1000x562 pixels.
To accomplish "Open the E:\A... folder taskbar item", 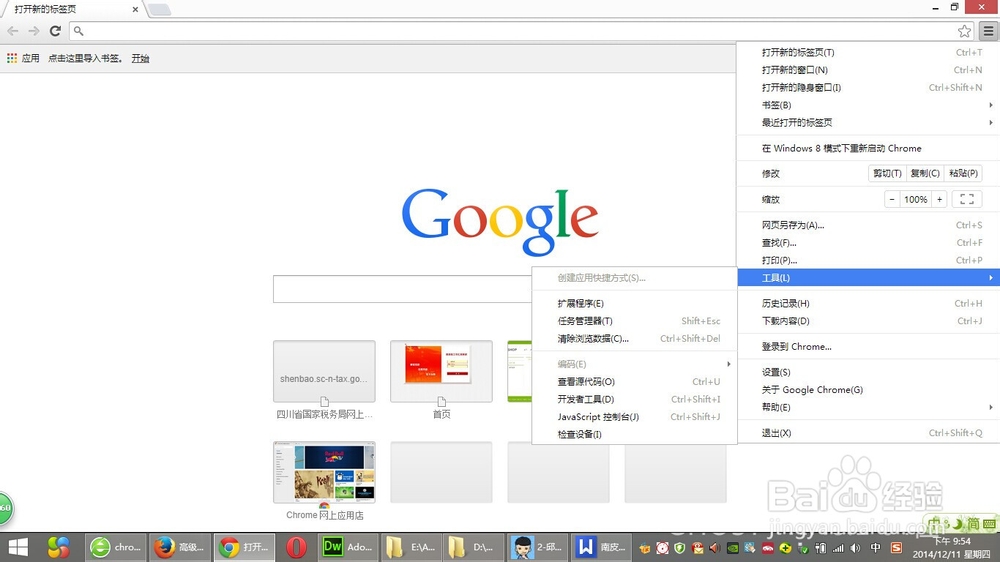I will (x=411, y=547).
